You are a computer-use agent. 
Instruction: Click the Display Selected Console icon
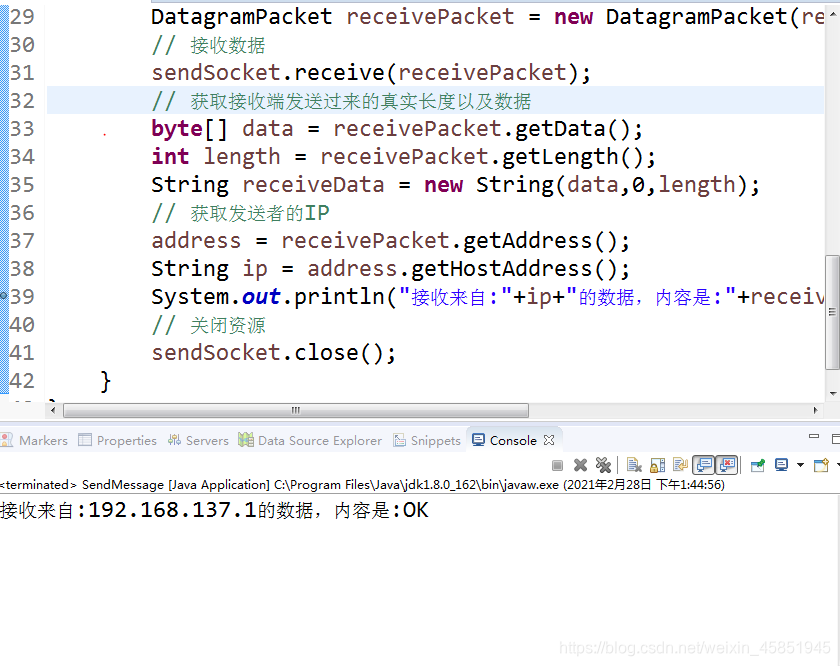coord(782,465)
